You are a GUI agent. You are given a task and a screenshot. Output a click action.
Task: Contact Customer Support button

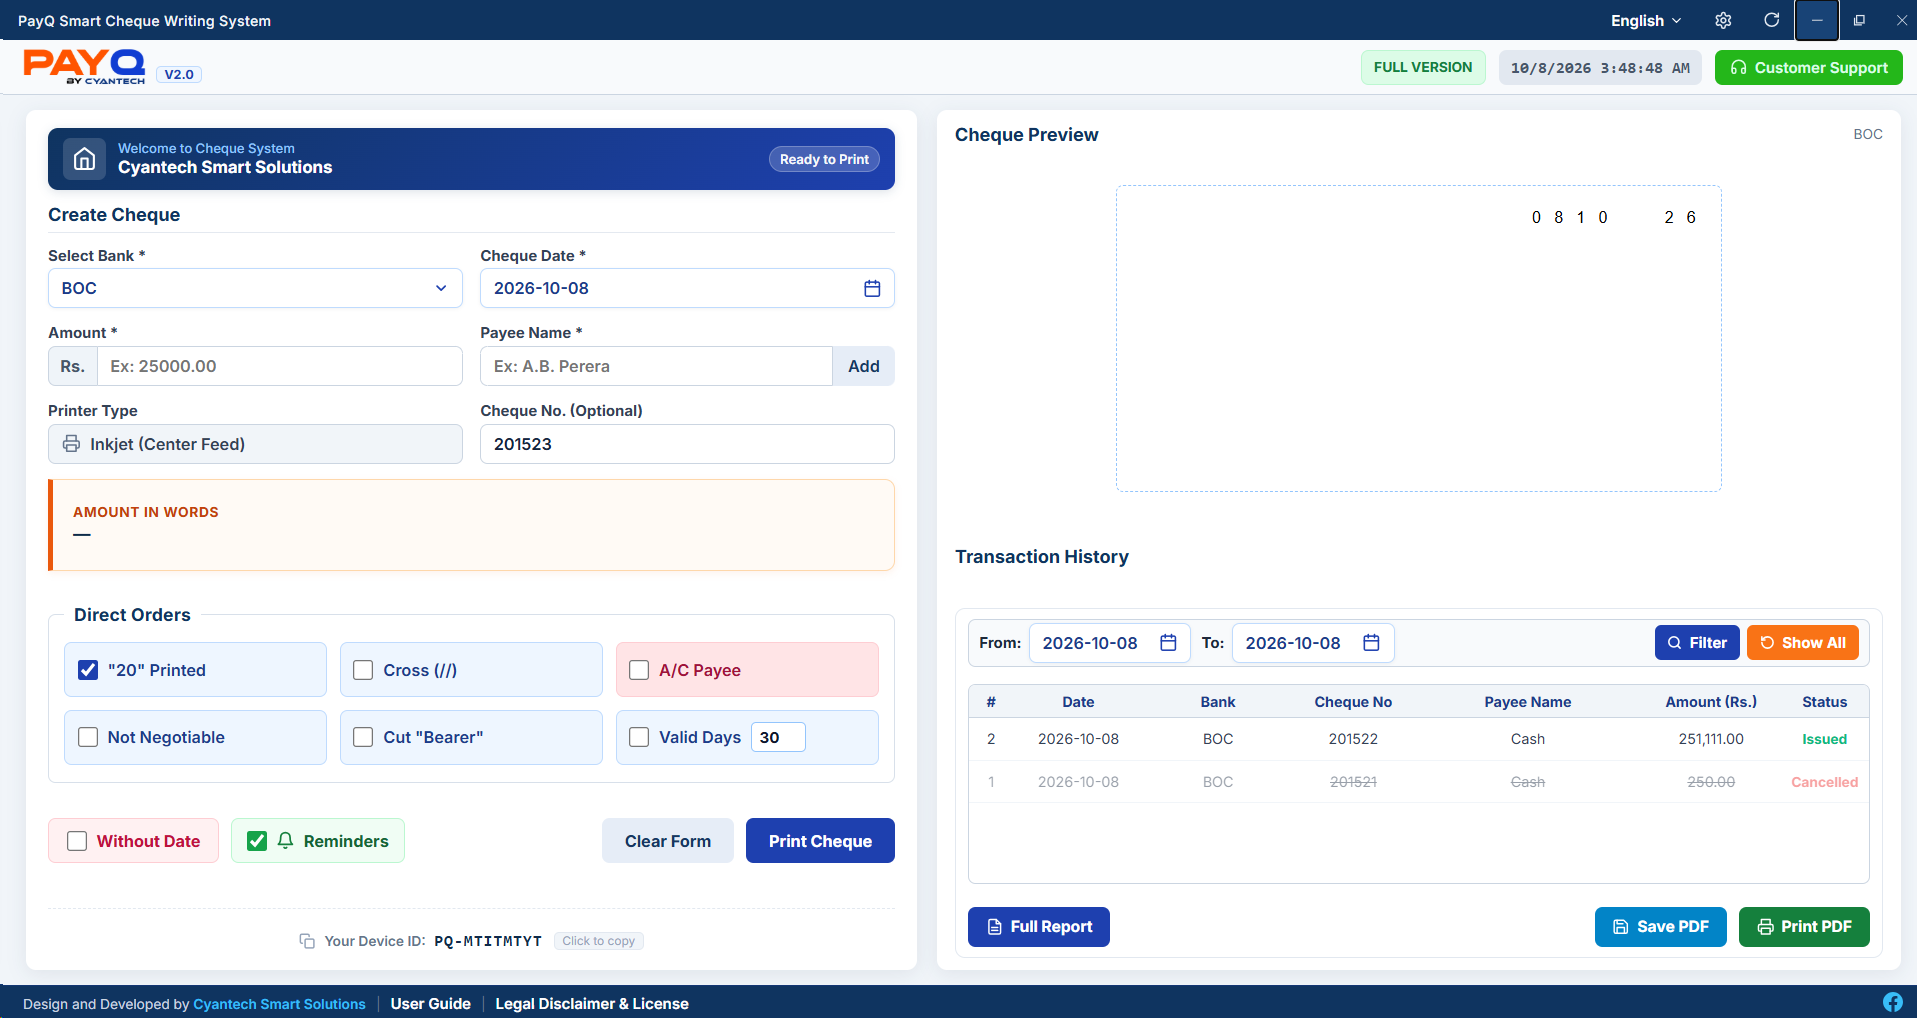pyautogui.click(x=1809, y=68)
